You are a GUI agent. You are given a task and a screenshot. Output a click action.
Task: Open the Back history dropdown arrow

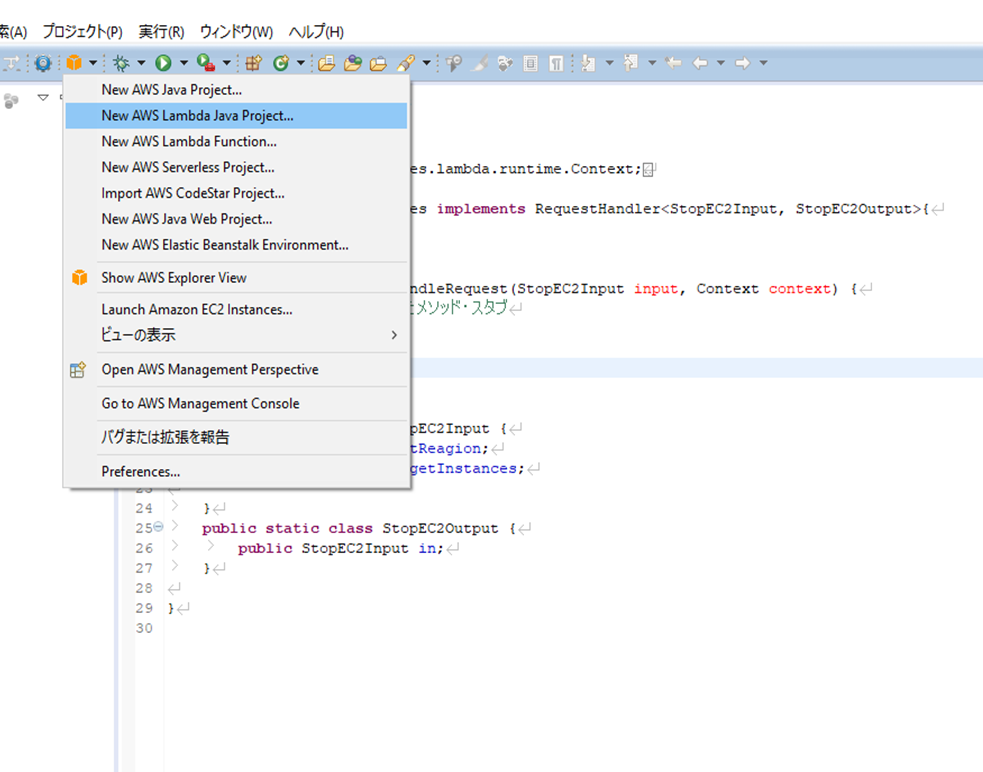pos(721,63)
